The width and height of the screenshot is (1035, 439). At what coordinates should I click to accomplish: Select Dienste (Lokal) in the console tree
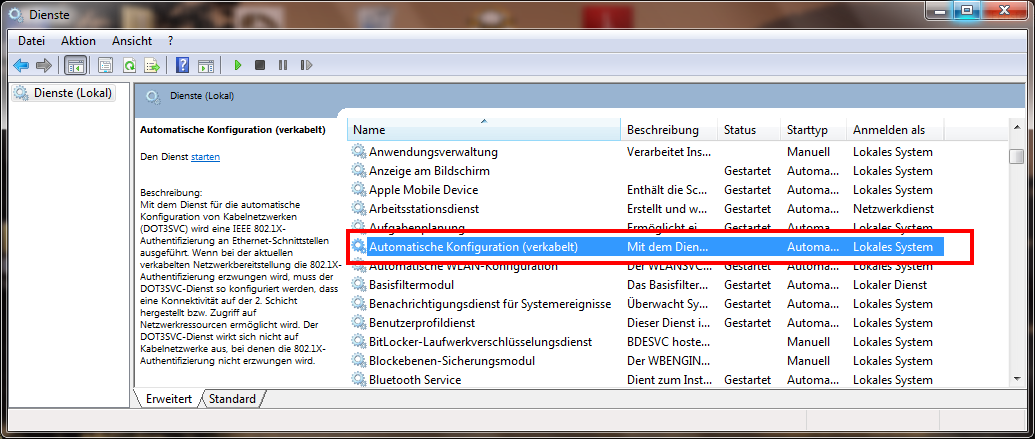tap(64, 93)
